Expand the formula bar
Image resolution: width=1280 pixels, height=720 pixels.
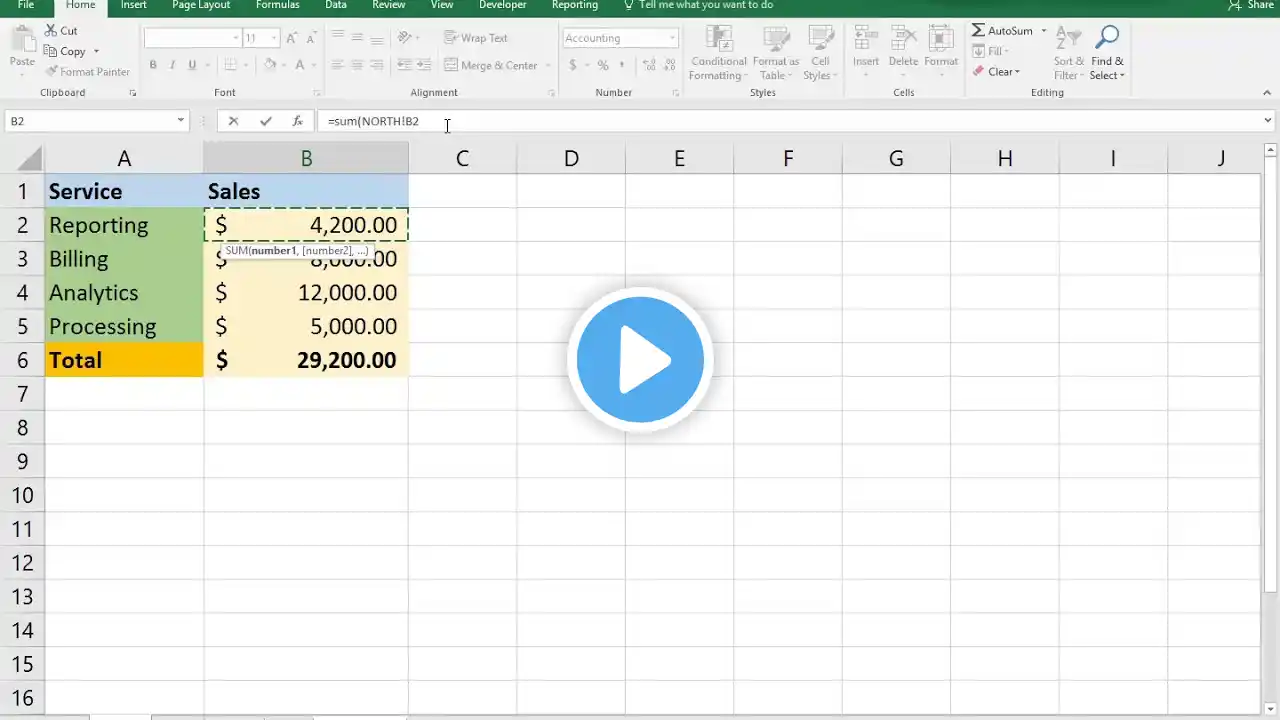point(1268,121)
